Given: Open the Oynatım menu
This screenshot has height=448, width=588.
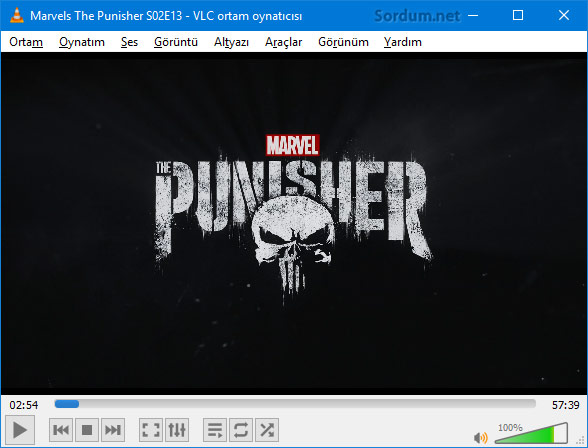Looking at the screenshot, I should click(x=82, y=42).
